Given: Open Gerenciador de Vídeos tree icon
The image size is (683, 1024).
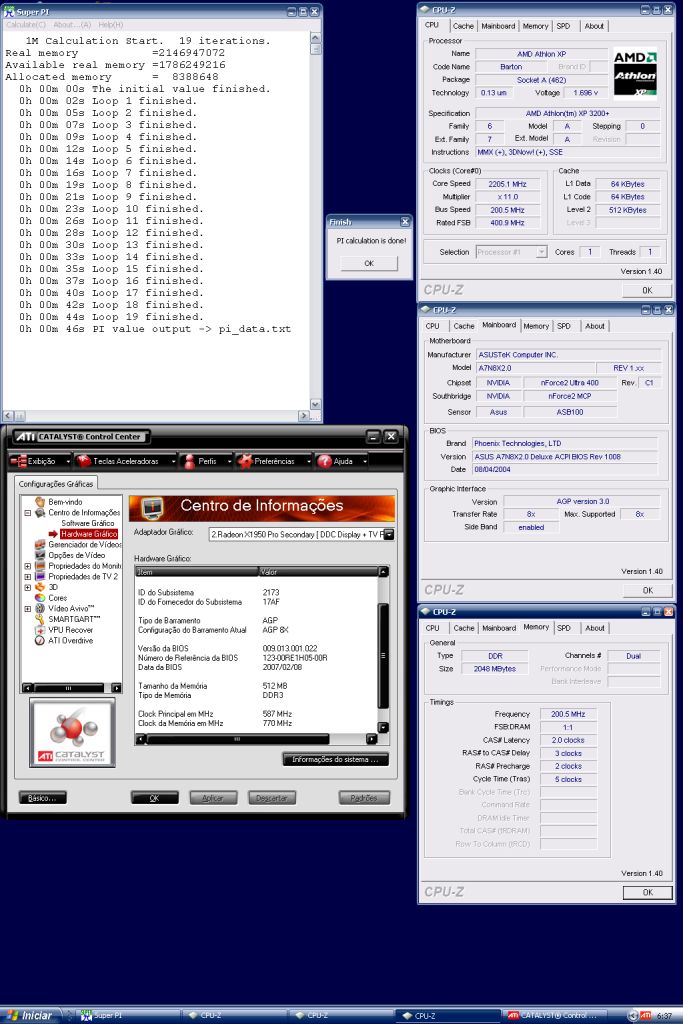Looking at the screenshot, I should click(40, 545).
